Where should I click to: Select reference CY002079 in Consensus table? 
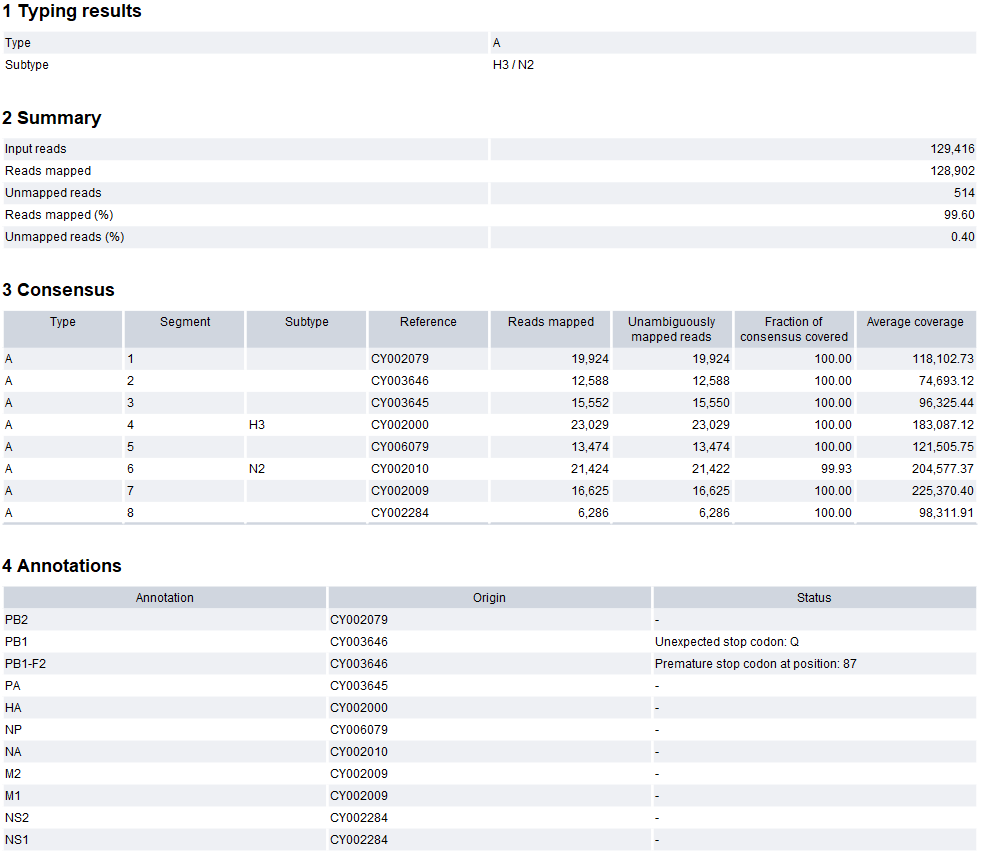point(400,359)
